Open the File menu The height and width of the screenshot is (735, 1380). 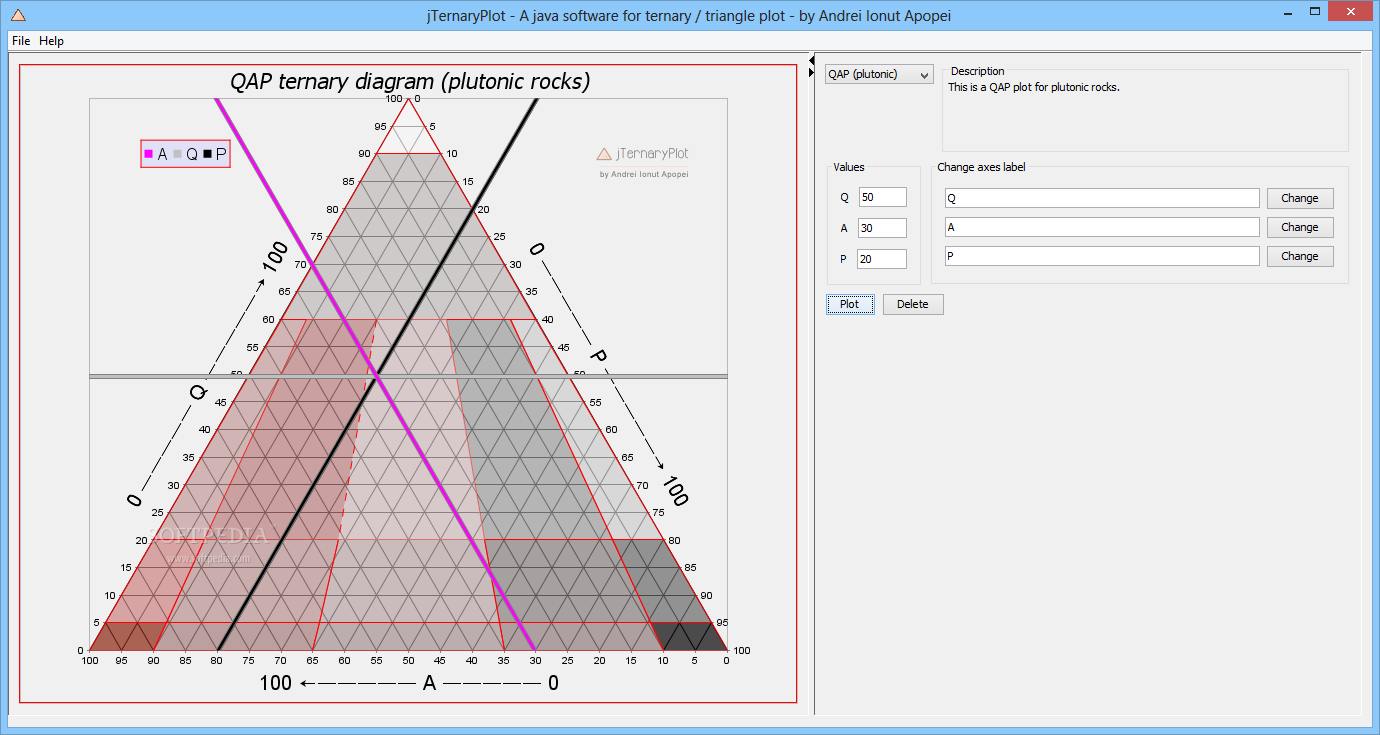pos(21,41)
